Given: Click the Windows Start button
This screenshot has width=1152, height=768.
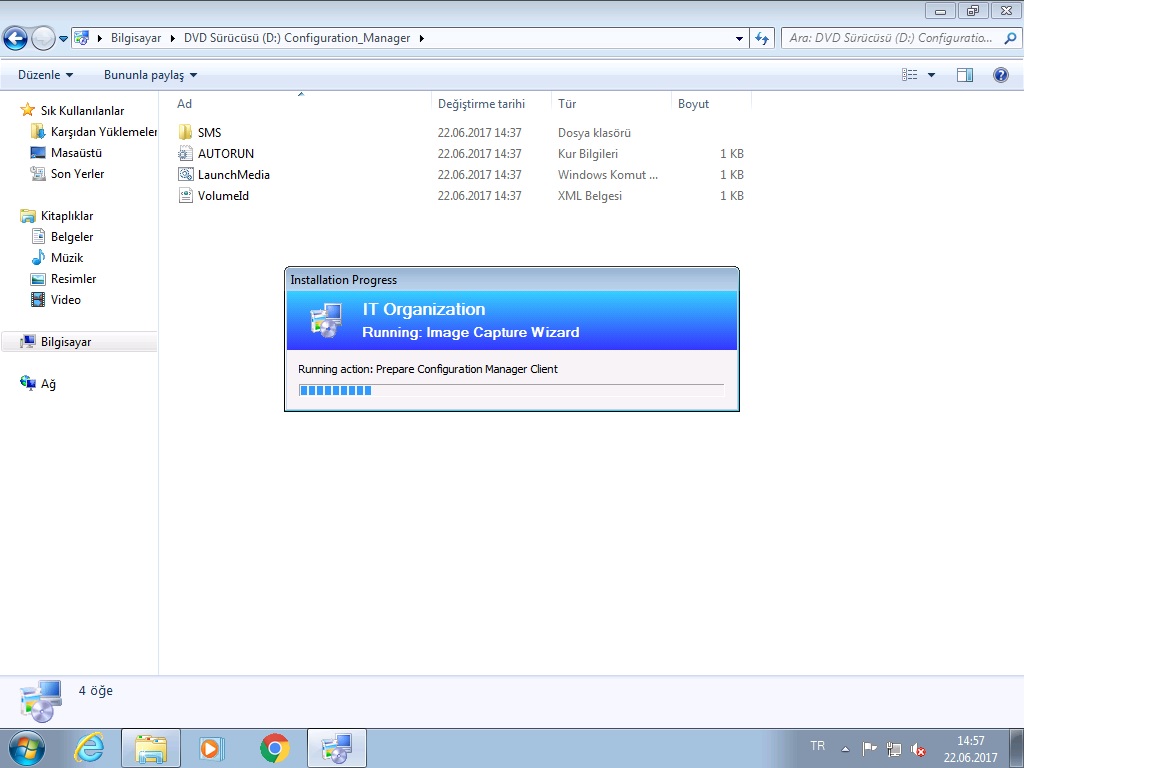Looking at the screenshot, I should [x=26, y=747].
